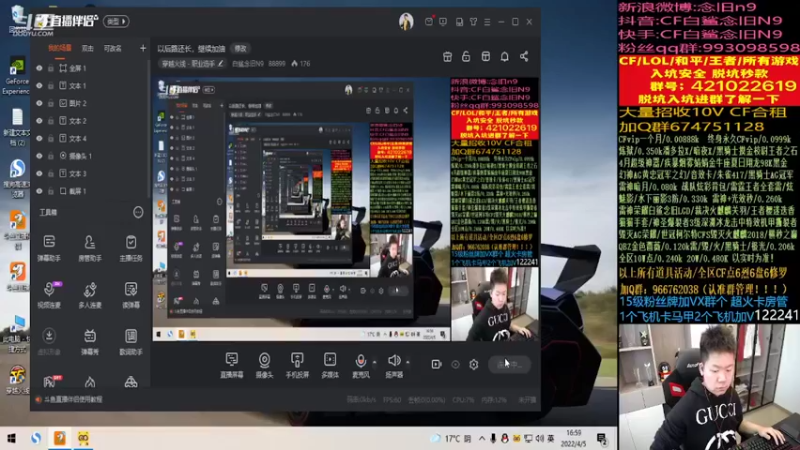Add a 直播屏幕 screen source
Image resolution: width=800 pixels, height=450 pixels.
[x=232, y=365]
